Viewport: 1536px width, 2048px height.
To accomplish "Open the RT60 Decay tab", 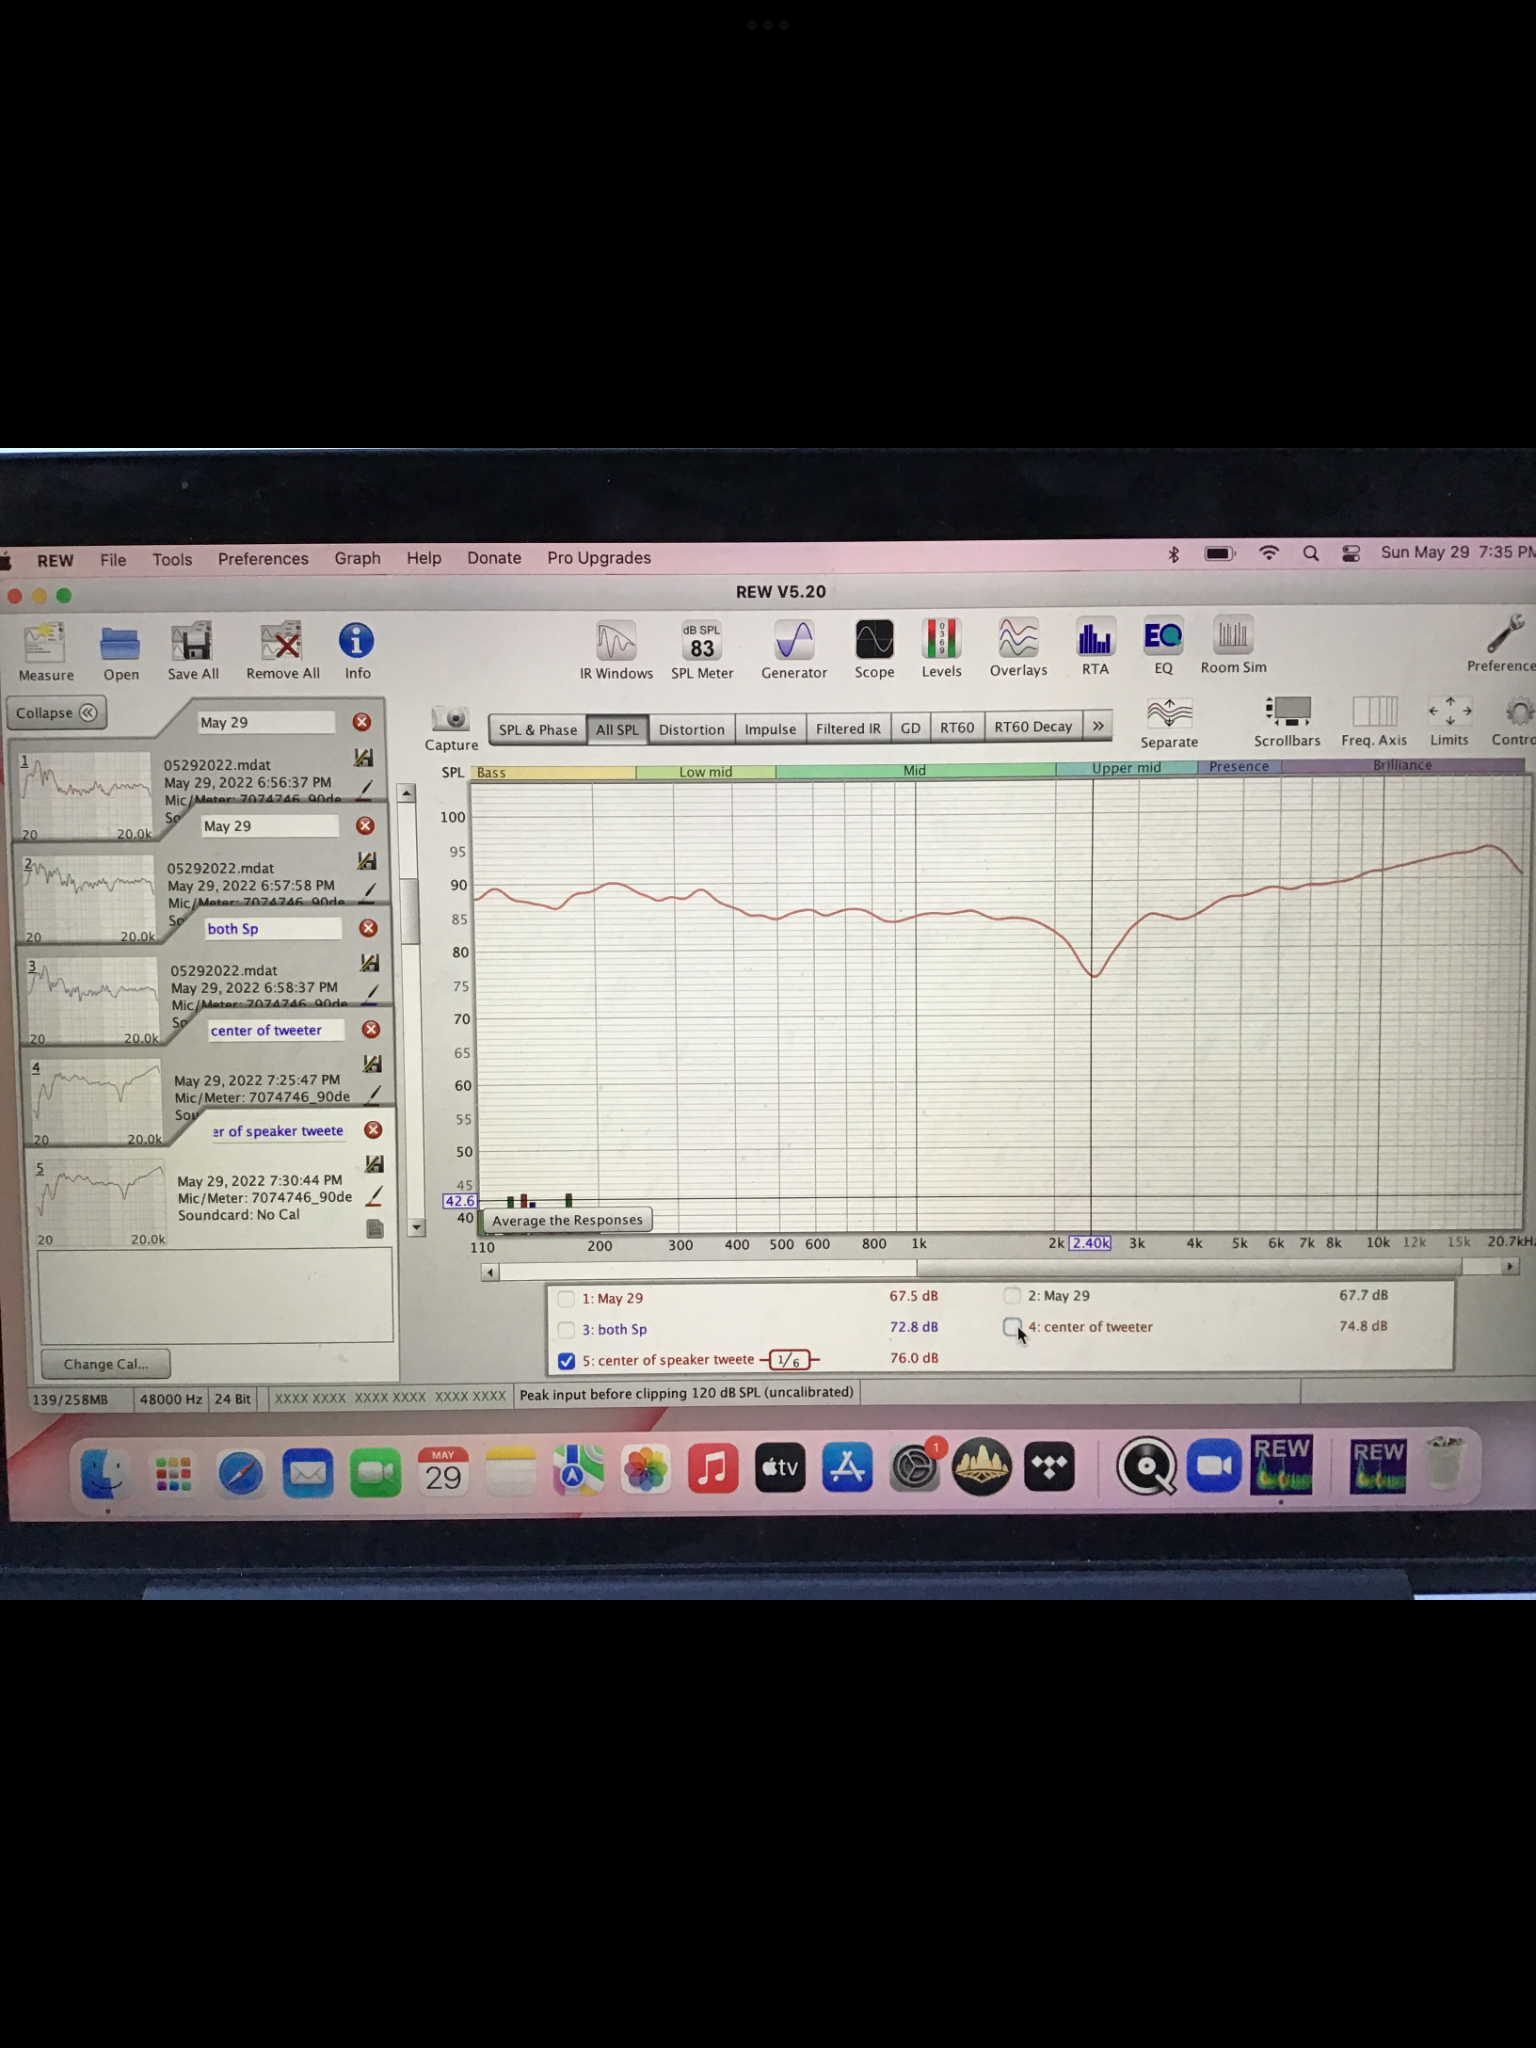I will tap(1033, 726).
